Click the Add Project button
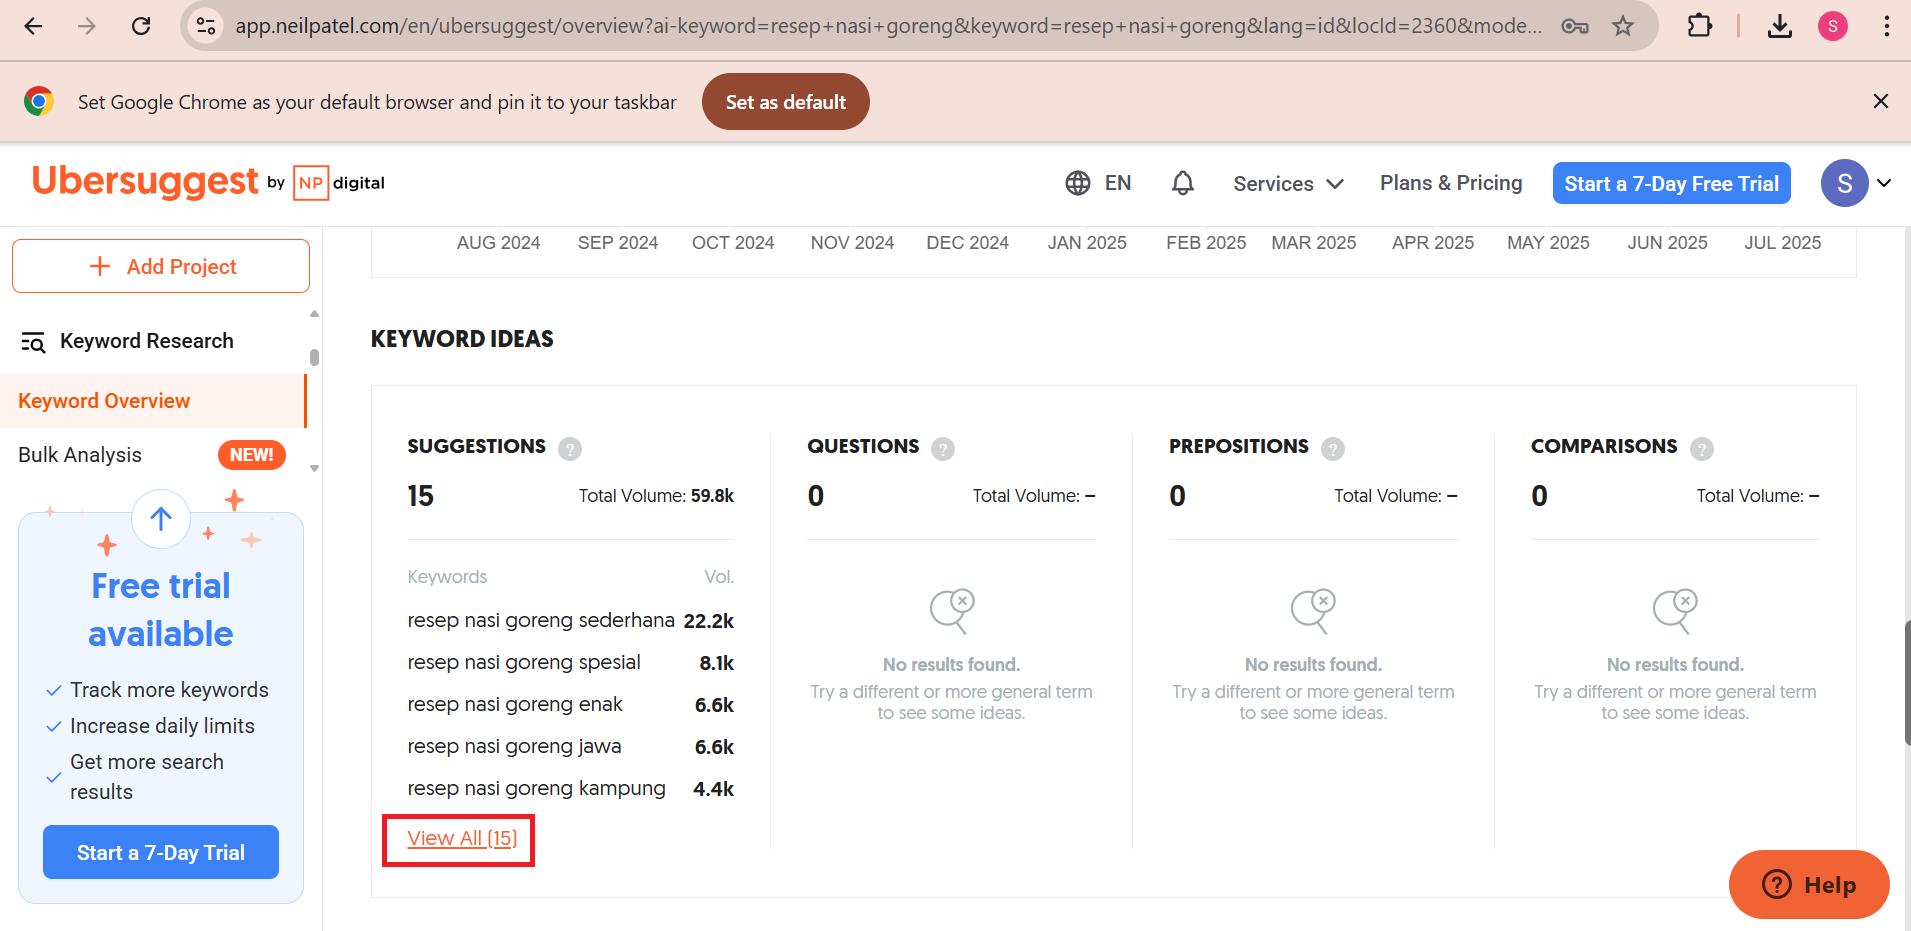This screenshot has width=1911, height=931. tap(160, 266)
